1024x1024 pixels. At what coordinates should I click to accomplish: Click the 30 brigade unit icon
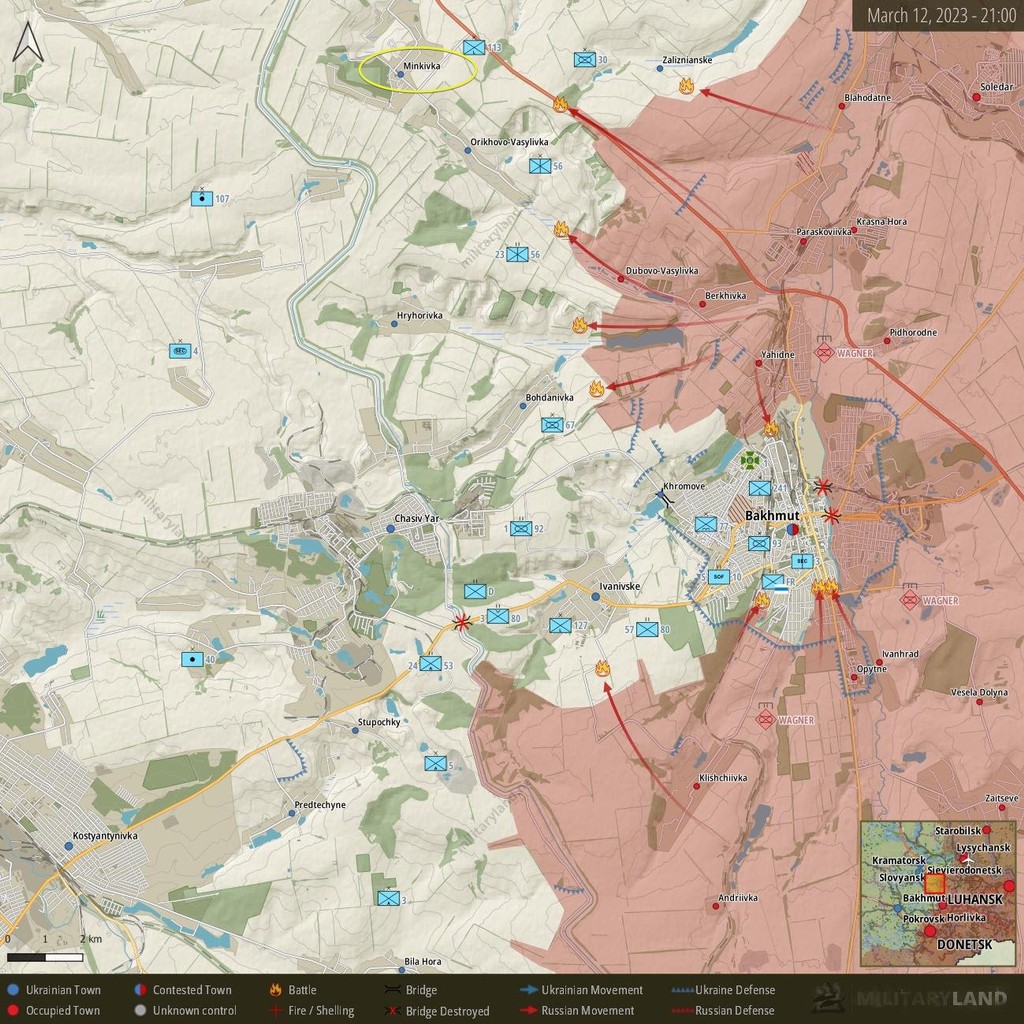pos(585,59)
